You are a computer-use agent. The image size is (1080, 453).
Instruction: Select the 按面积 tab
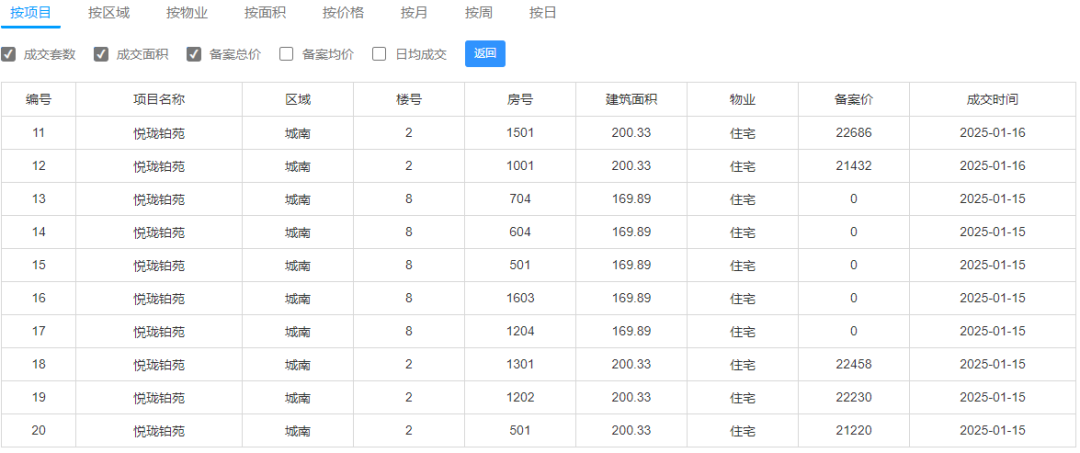tap(265, 12)
